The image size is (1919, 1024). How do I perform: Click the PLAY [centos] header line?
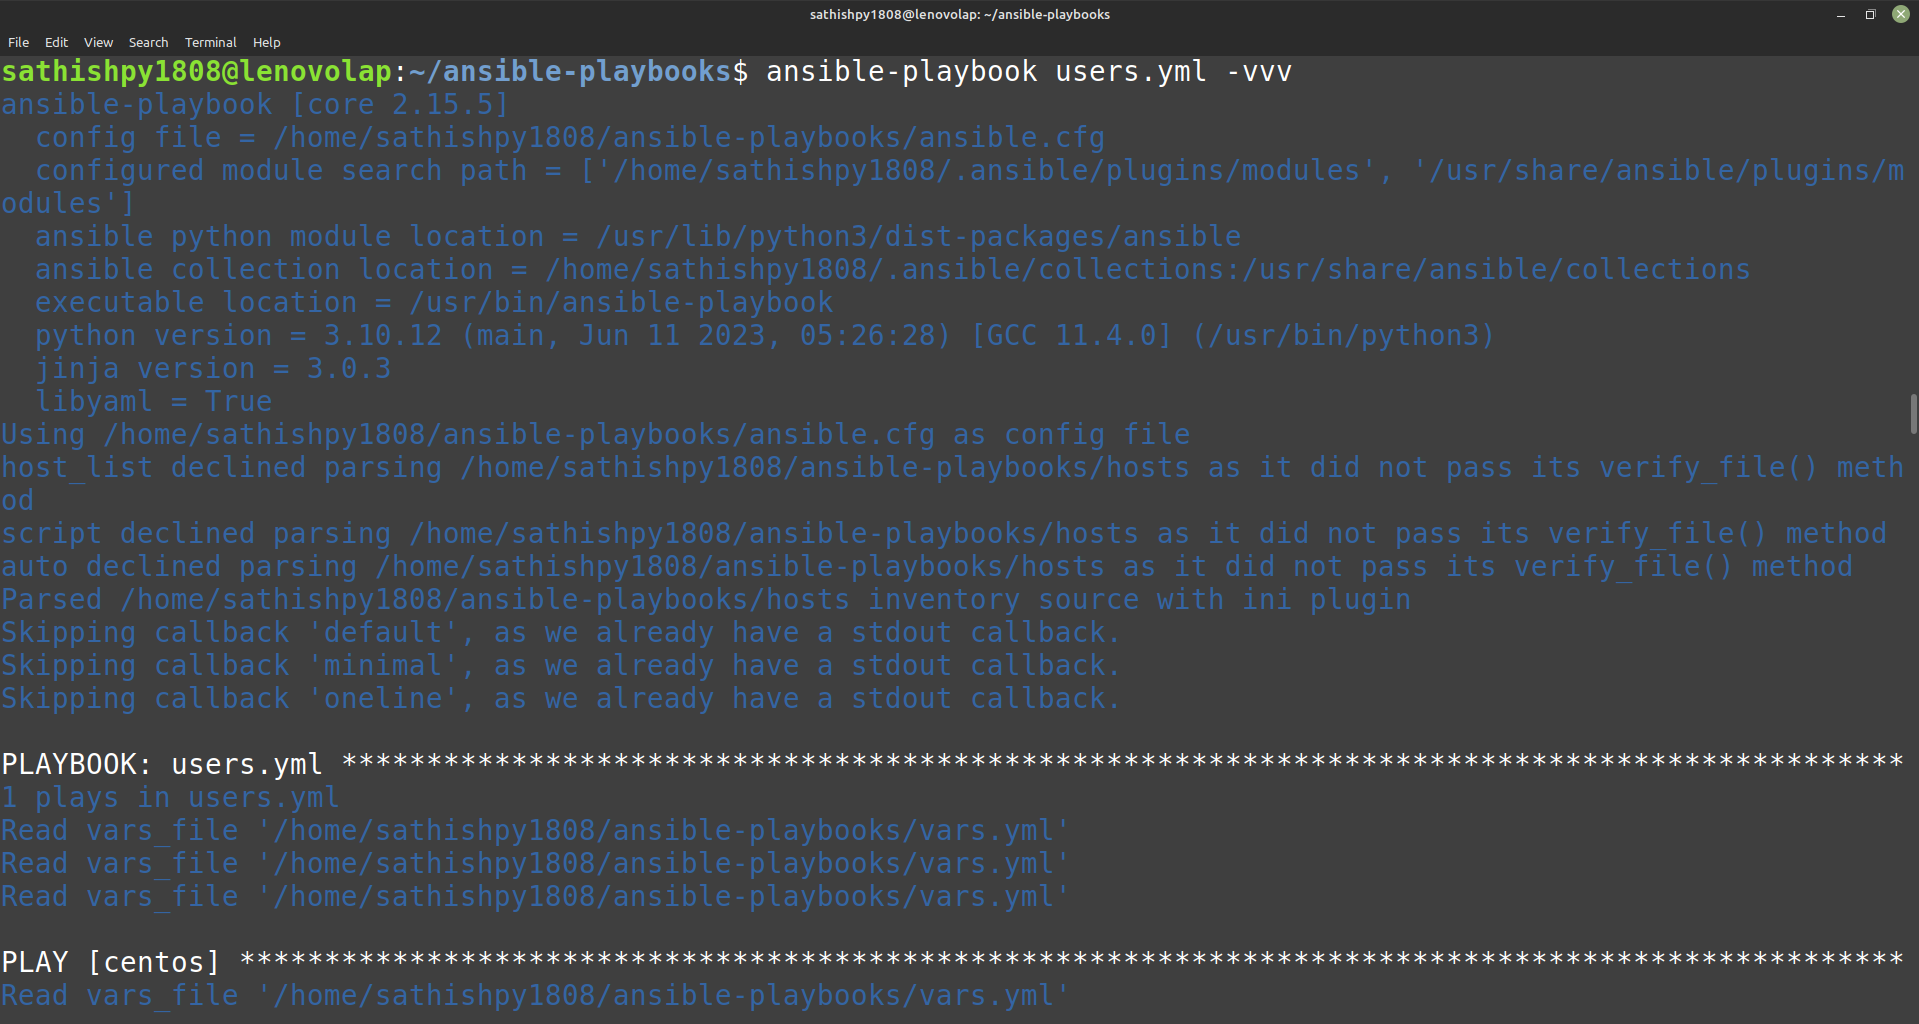110,963
